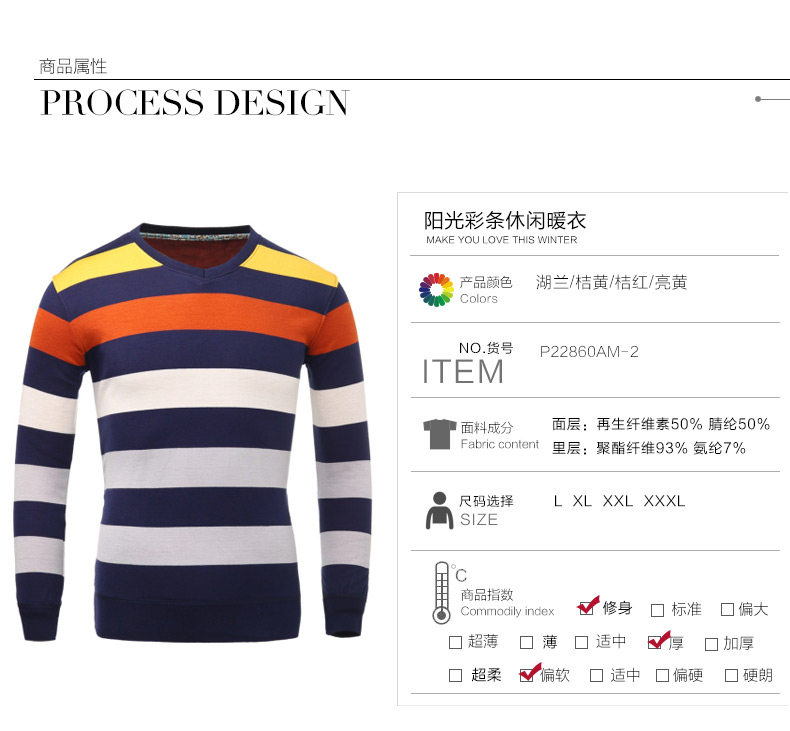Click the 湖兰/桔黄/桔红/亮黄 color text
790x731 pixels.
[x=612, y=282]
